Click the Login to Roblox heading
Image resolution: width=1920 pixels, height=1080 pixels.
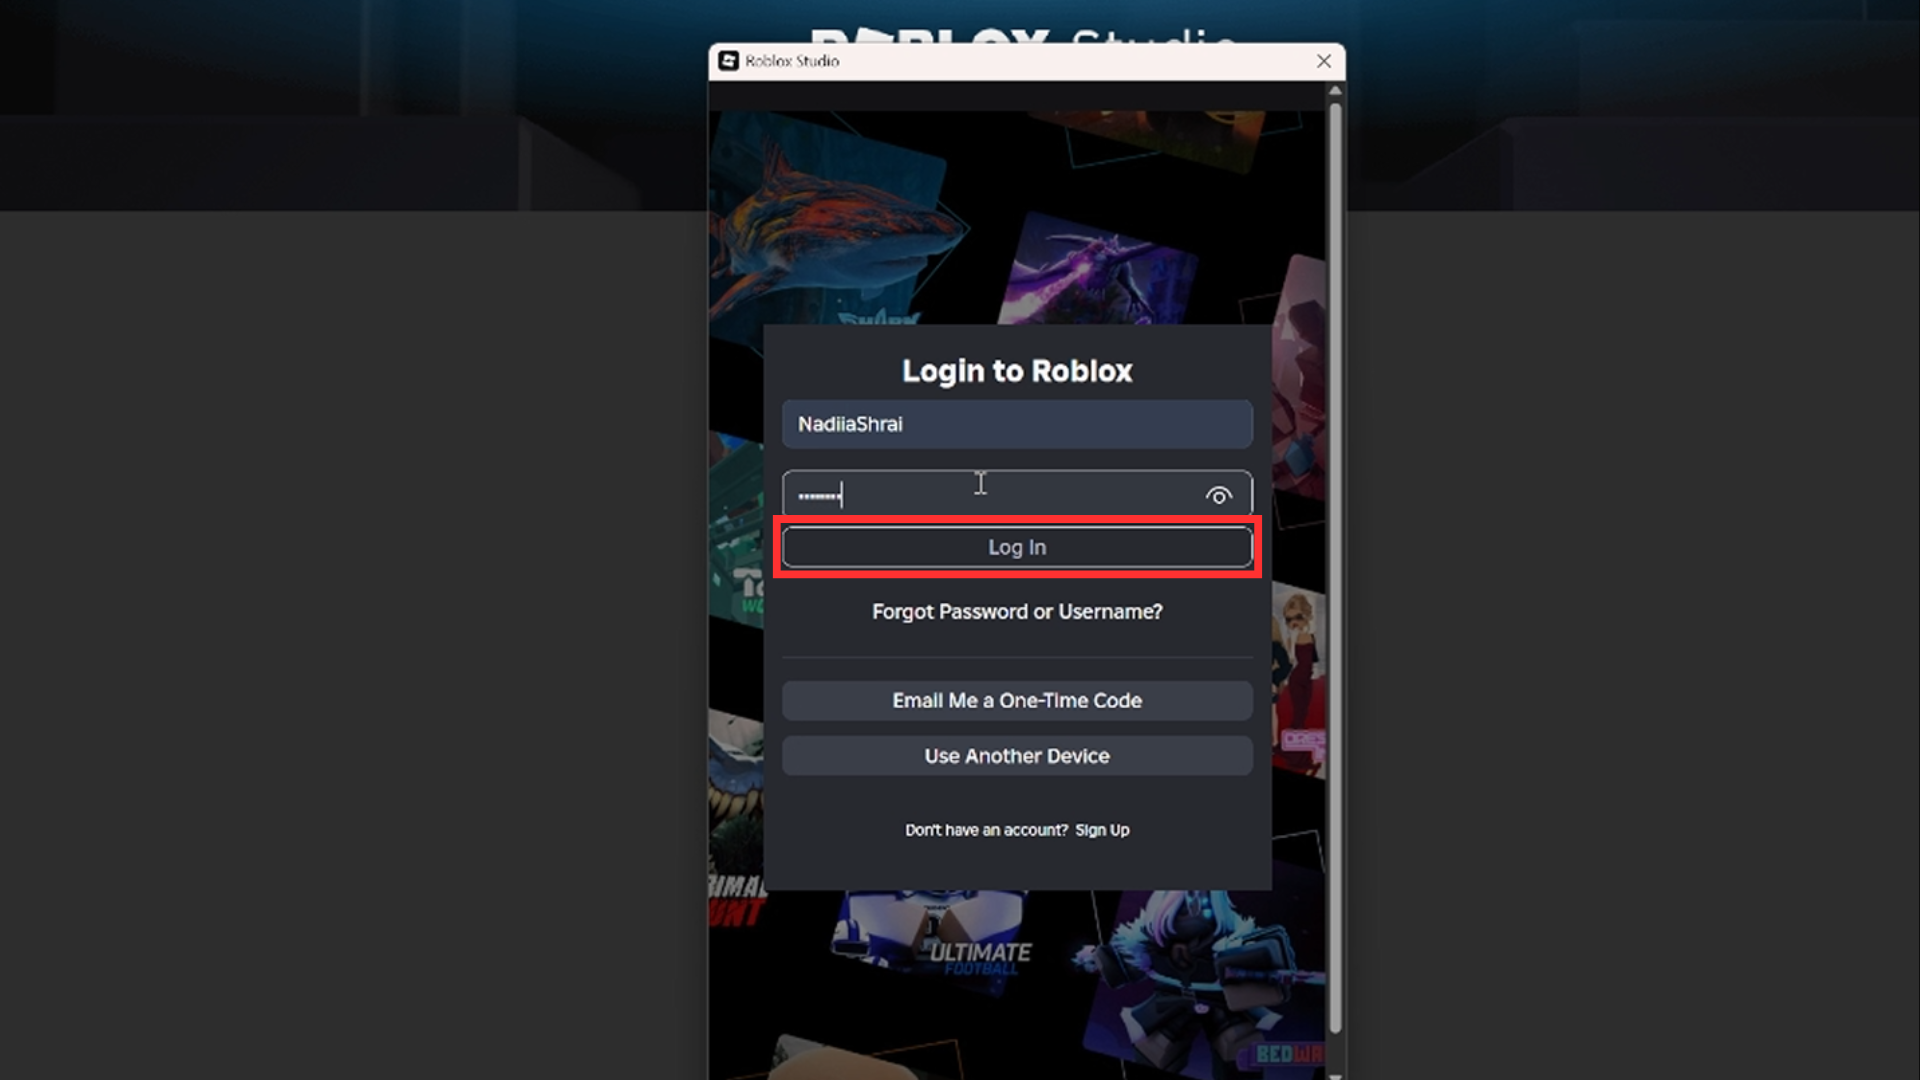coord(1017,371)
